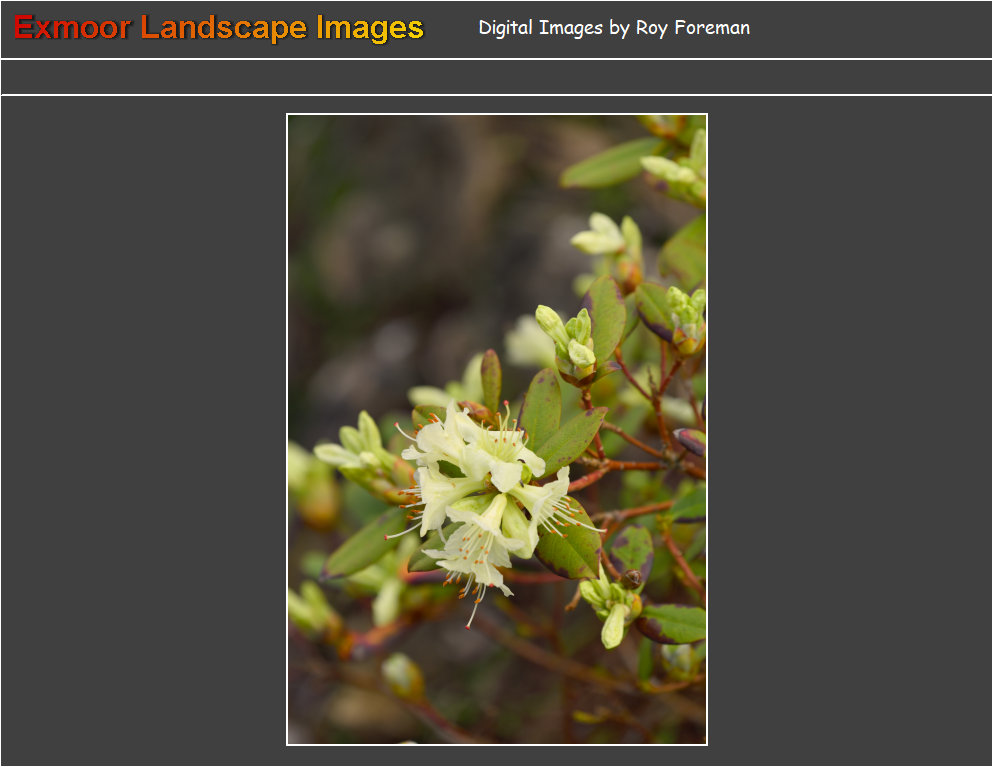Click the word Digital in the tagline
This screenshot has height=767, width=993.
click(x=506, y=28)
